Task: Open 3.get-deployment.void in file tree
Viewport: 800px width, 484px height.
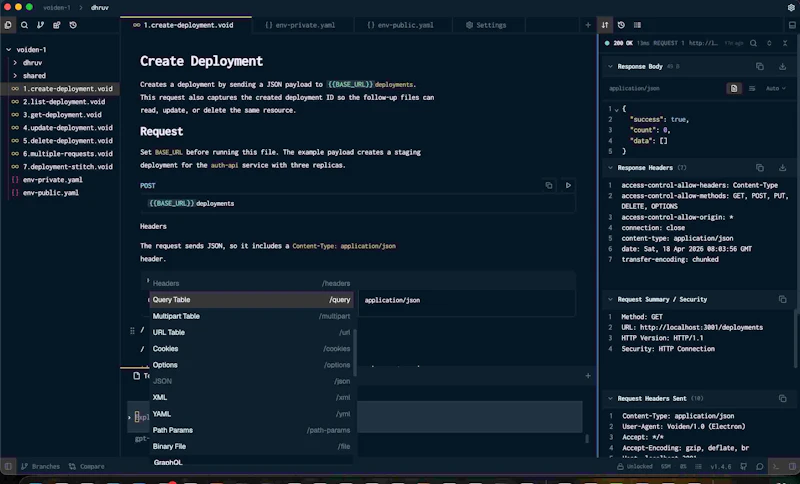Action: coord(62,115)
